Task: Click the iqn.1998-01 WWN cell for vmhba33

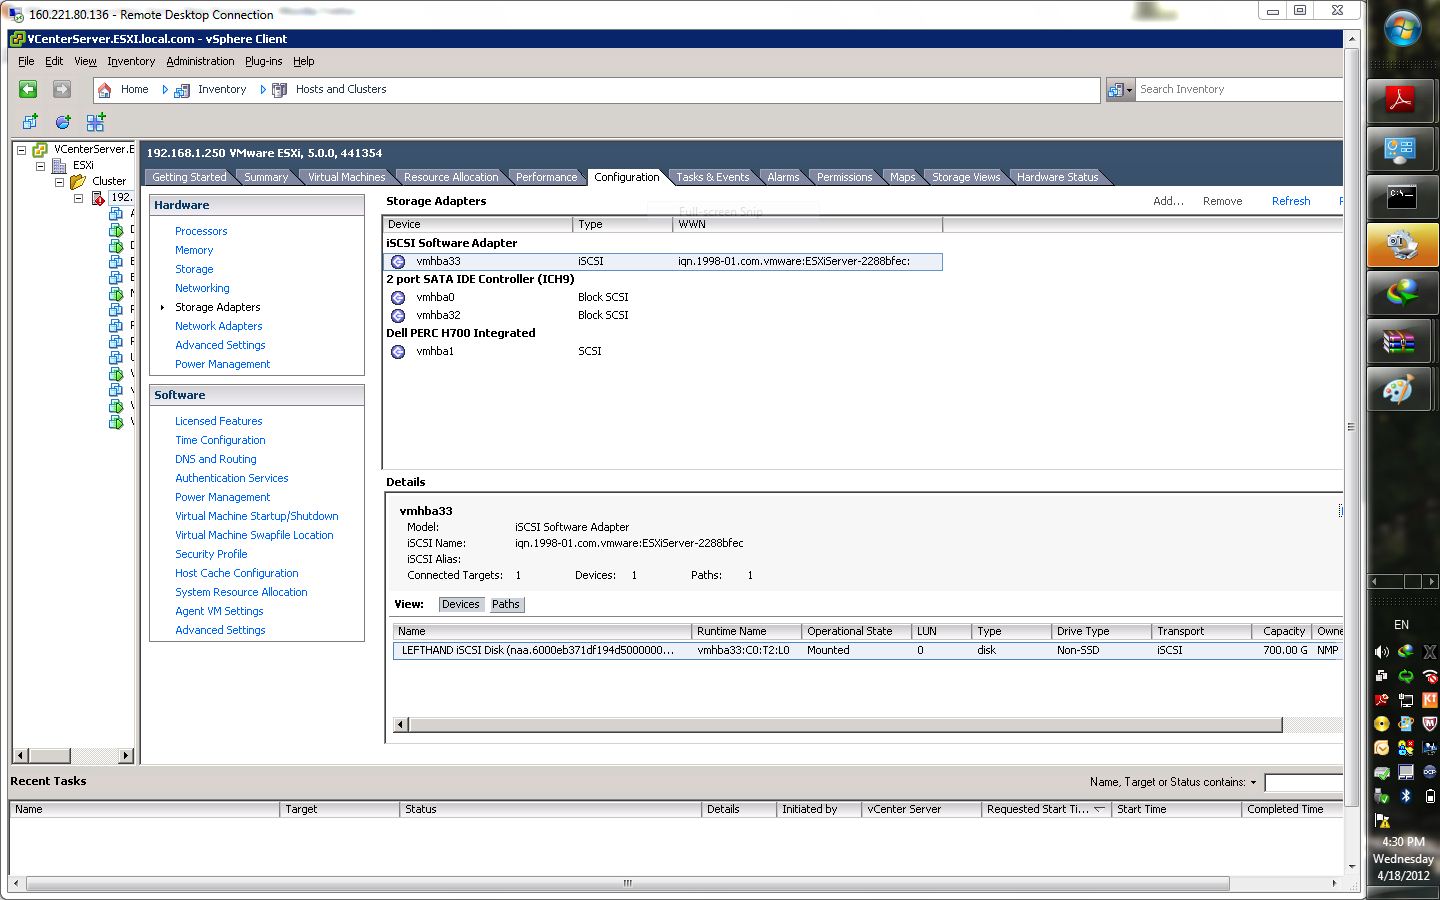Action: click(x=794, y=261)
